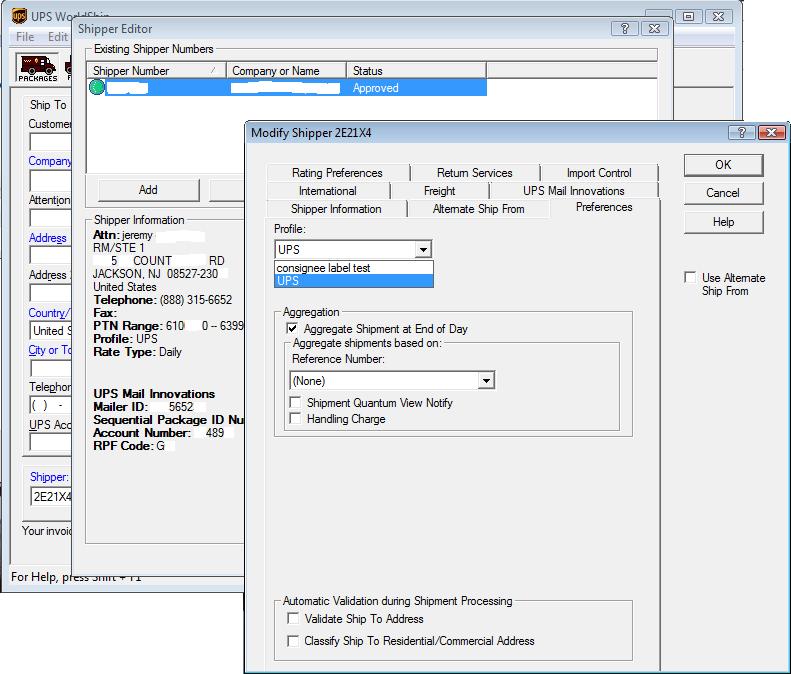Click the UPS shield logo in WorldShip title bar
The height and width of the screenshot is (674, 791).
tap(19, 16)
